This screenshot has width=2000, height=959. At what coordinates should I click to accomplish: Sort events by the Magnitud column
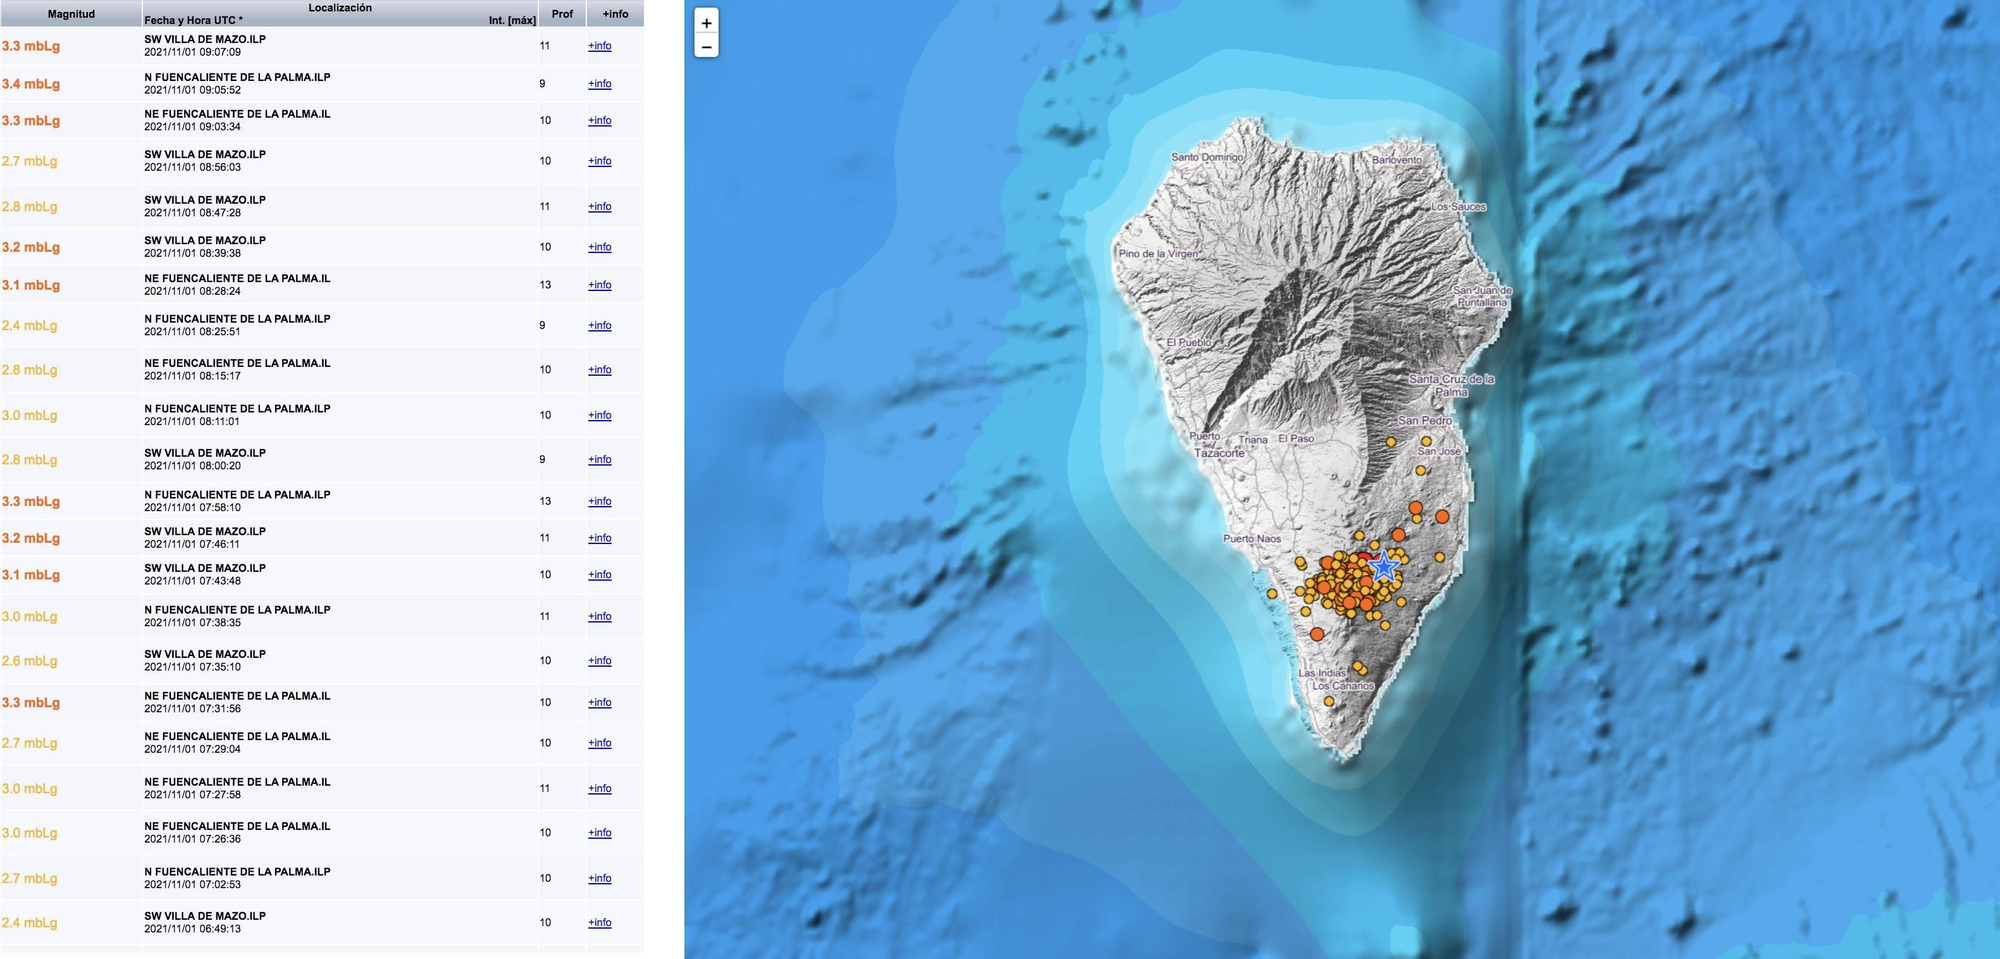(x=70, y=14)
